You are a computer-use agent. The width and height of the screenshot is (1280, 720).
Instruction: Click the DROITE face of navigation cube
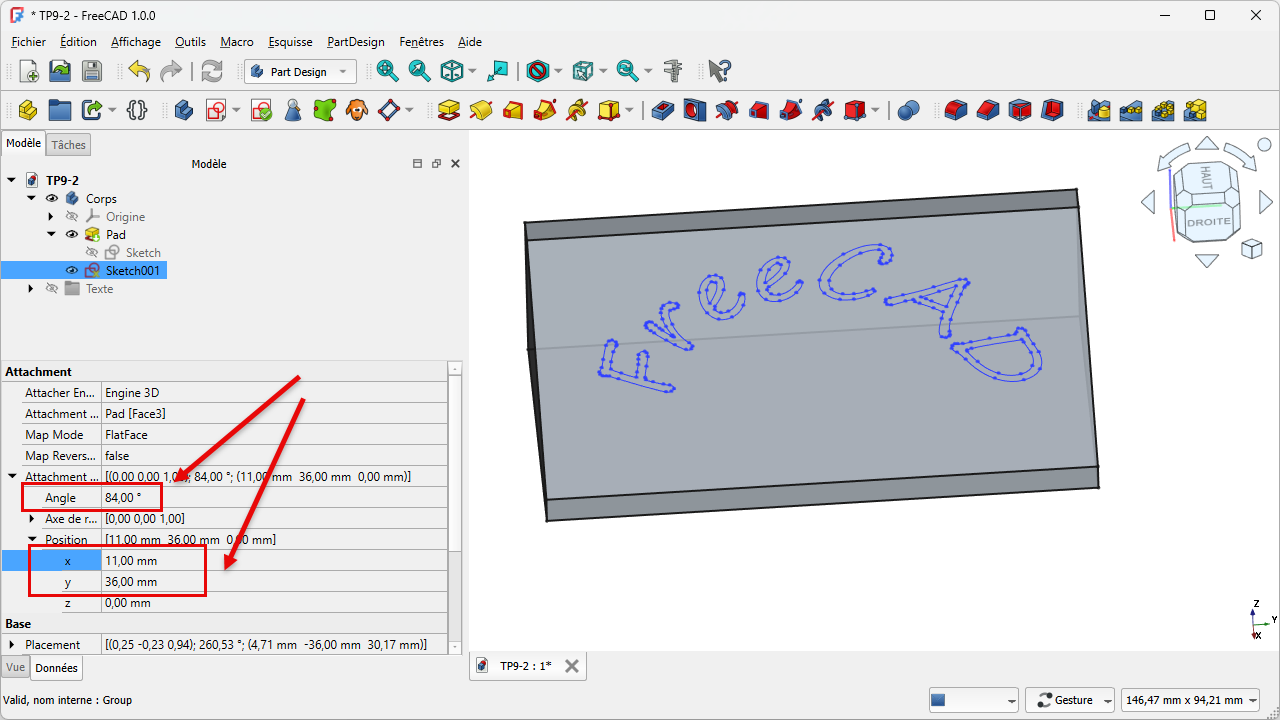pos(1209,221)
